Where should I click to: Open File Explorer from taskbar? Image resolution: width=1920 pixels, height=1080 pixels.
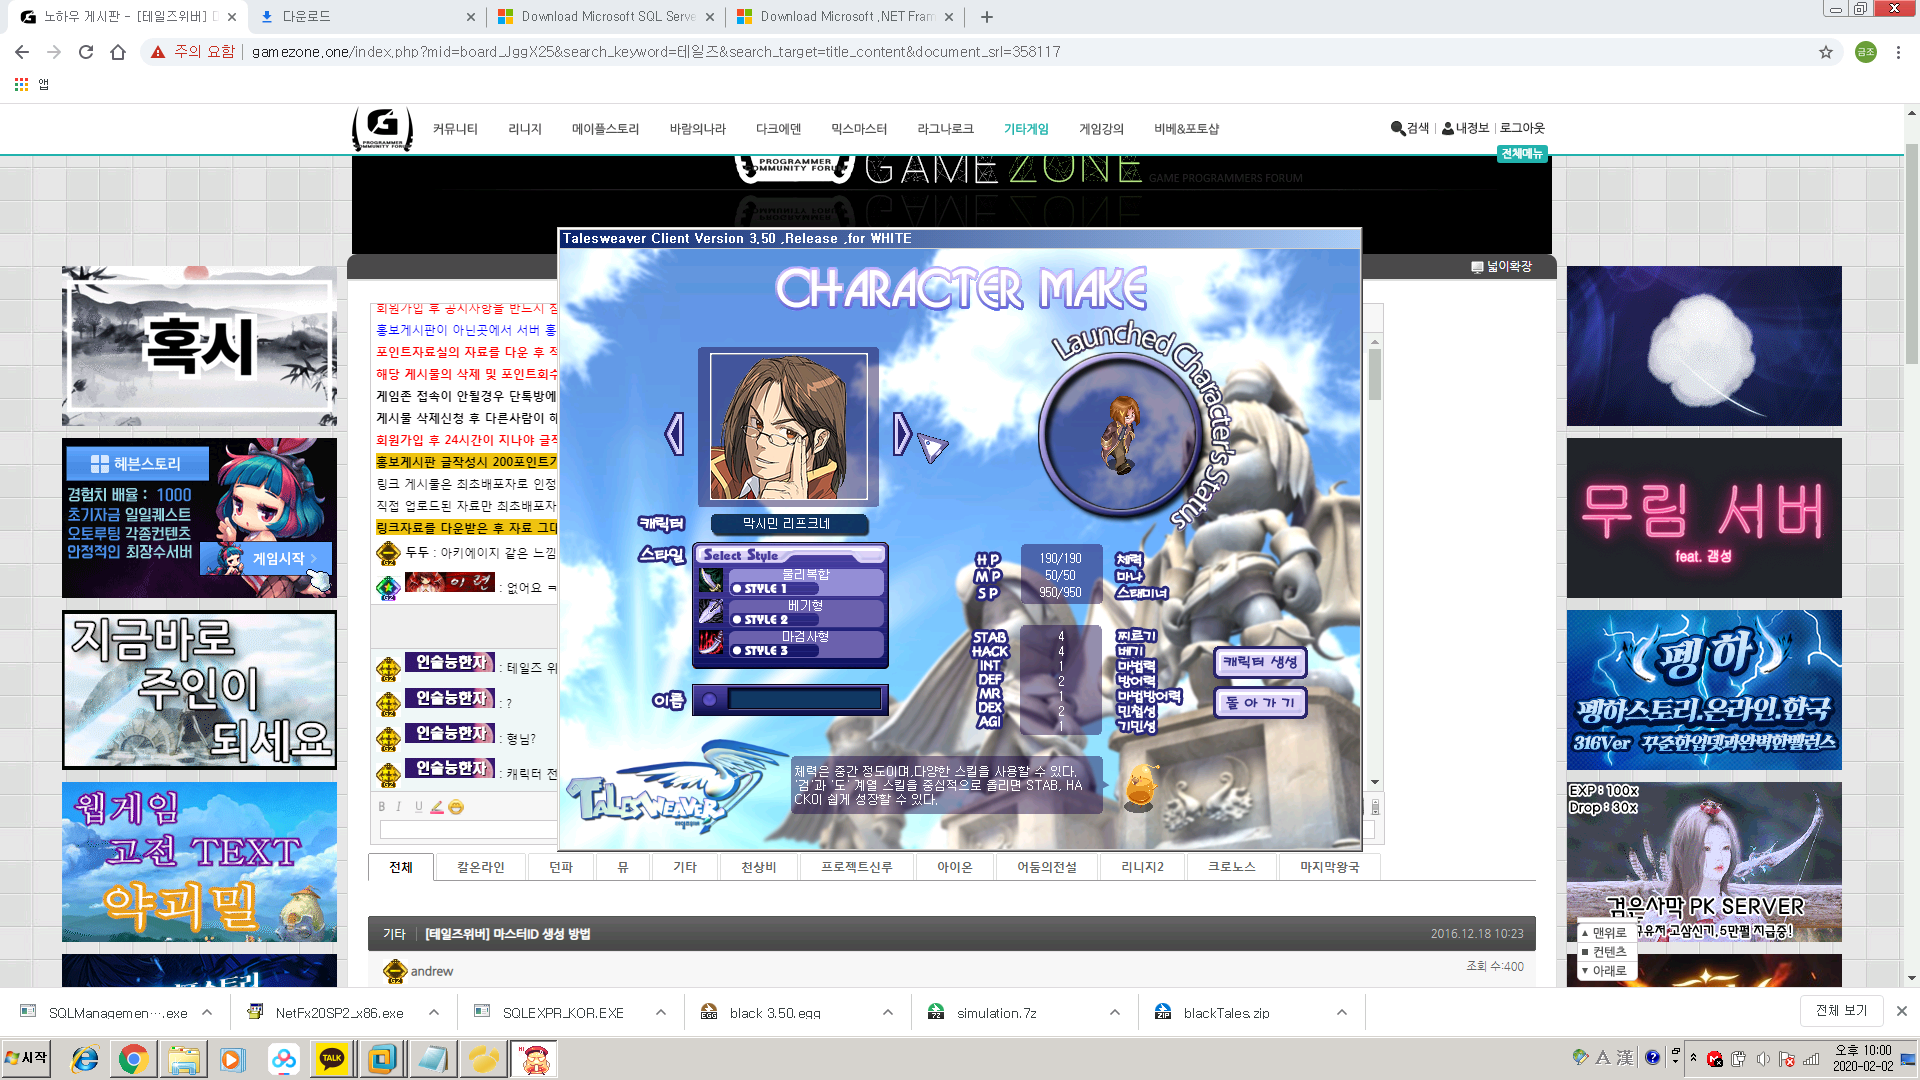(x=183, y=1059)
